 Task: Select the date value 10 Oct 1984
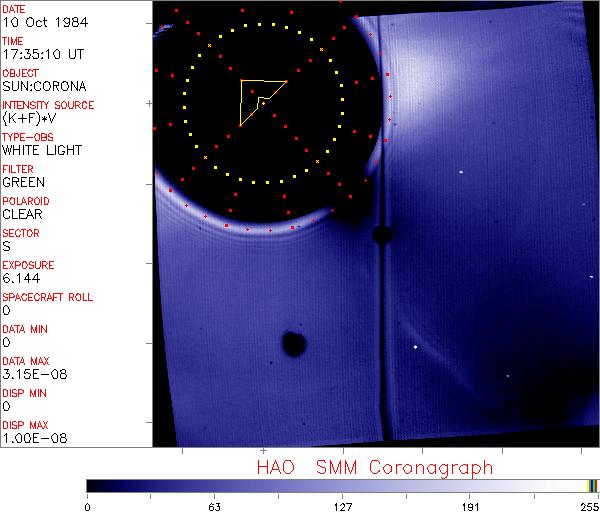click(x=45, y=22)
